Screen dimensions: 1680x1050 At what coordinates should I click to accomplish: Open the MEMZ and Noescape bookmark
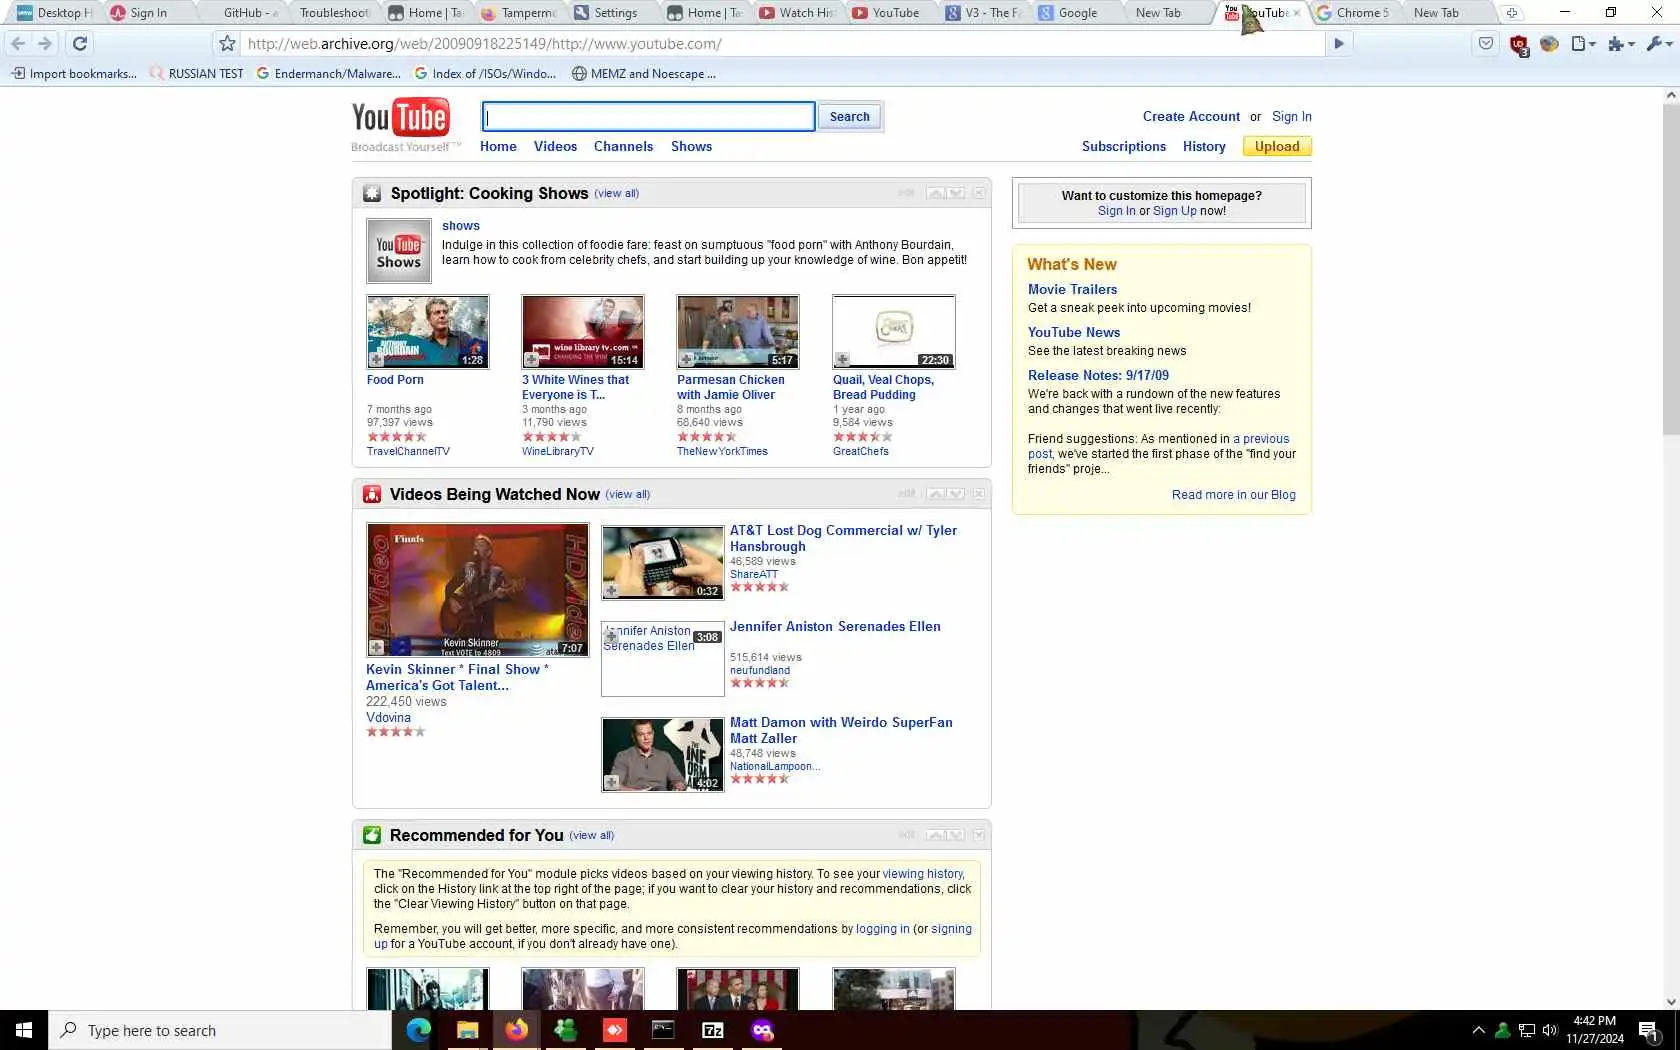(644, 73)
